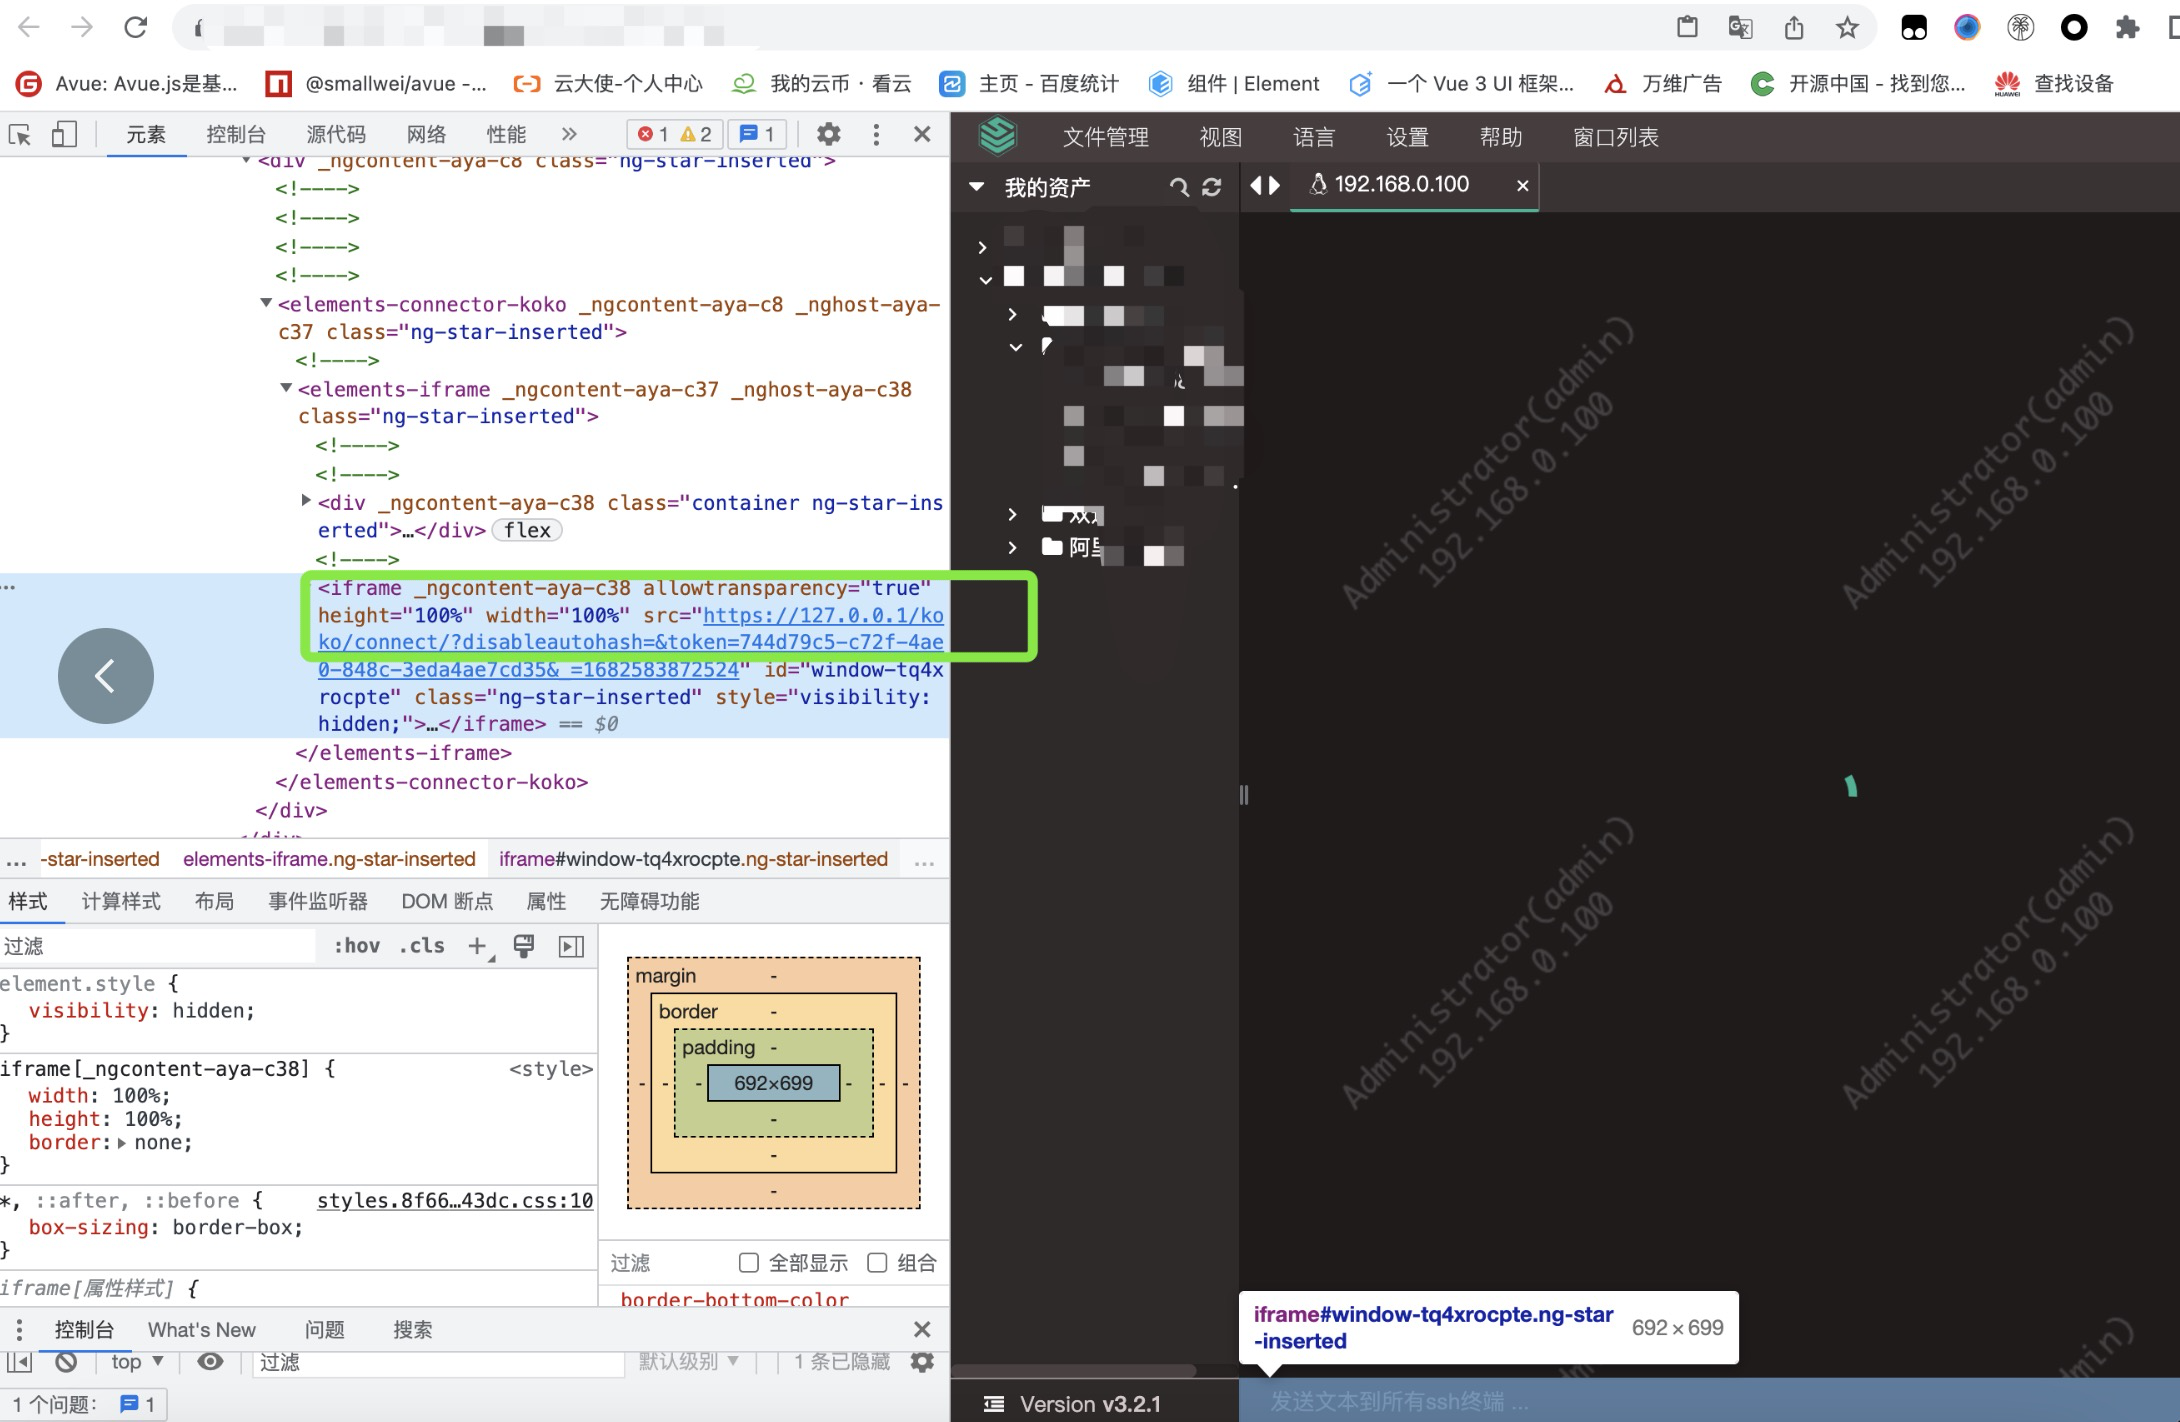Open the 事件监听器 sub-tab
The height and width of the screenshot is (1422, 2180).
point(318,901)
